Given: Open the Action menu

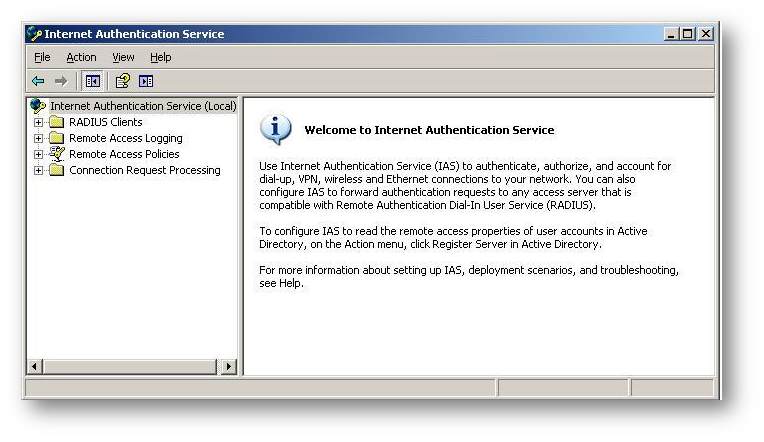Looking at the screenshot, I should 81,58.
